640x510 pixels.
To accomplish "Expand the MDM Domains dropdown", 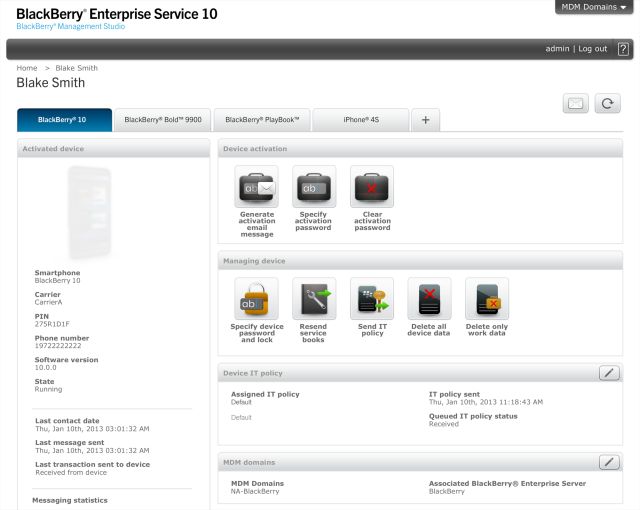I will tap(594, 7).
